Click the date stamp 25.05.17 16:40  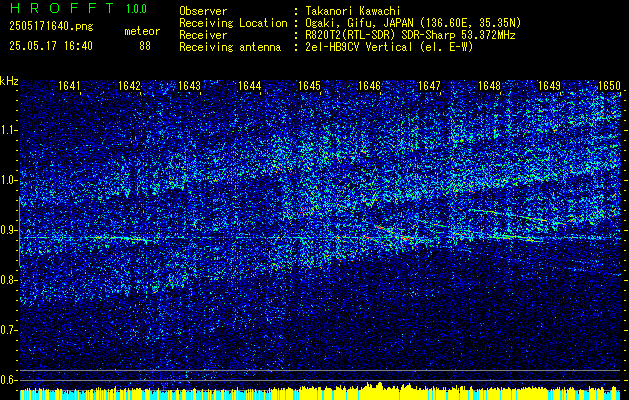click(51, 46)
